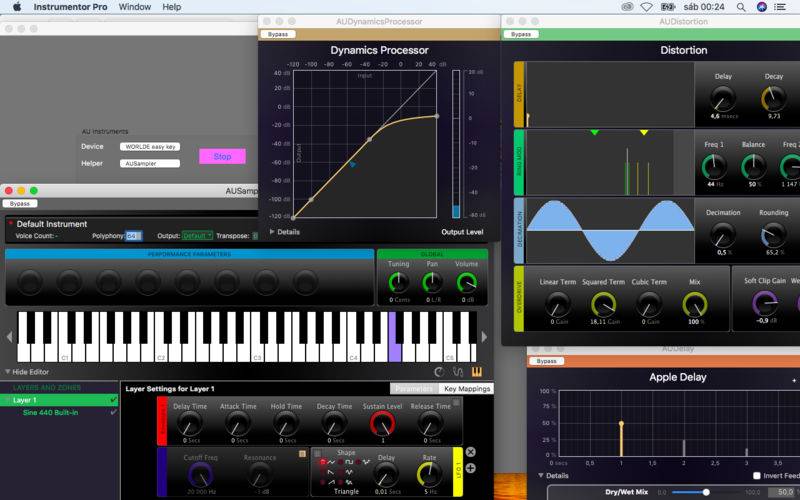The width and height of the screenshot is (800, 500).
Task: Open the Help menu
Action: (171, 7)
